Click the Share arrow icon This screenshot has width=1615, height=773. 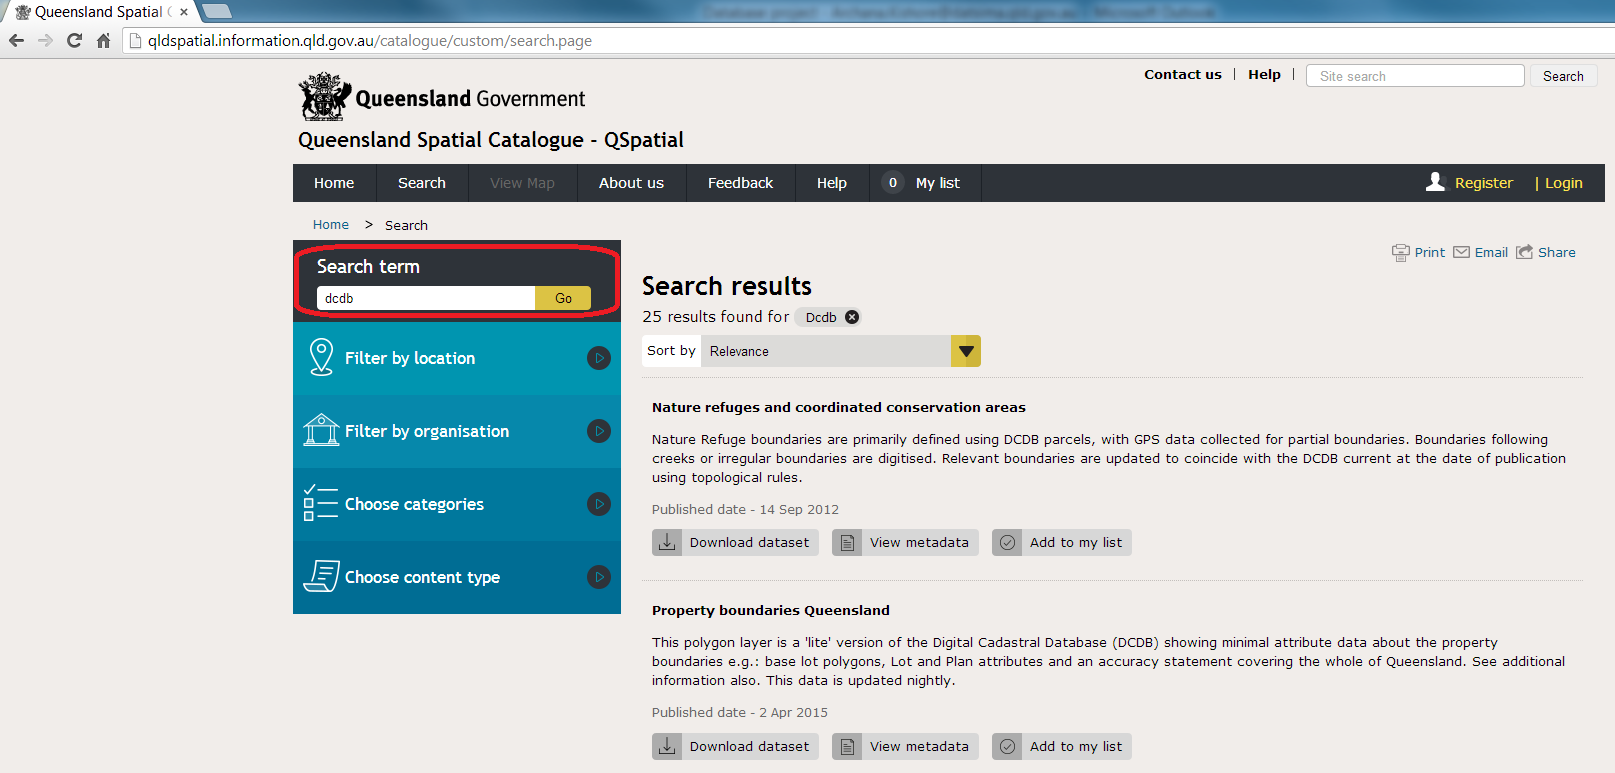click(1524, 252)
